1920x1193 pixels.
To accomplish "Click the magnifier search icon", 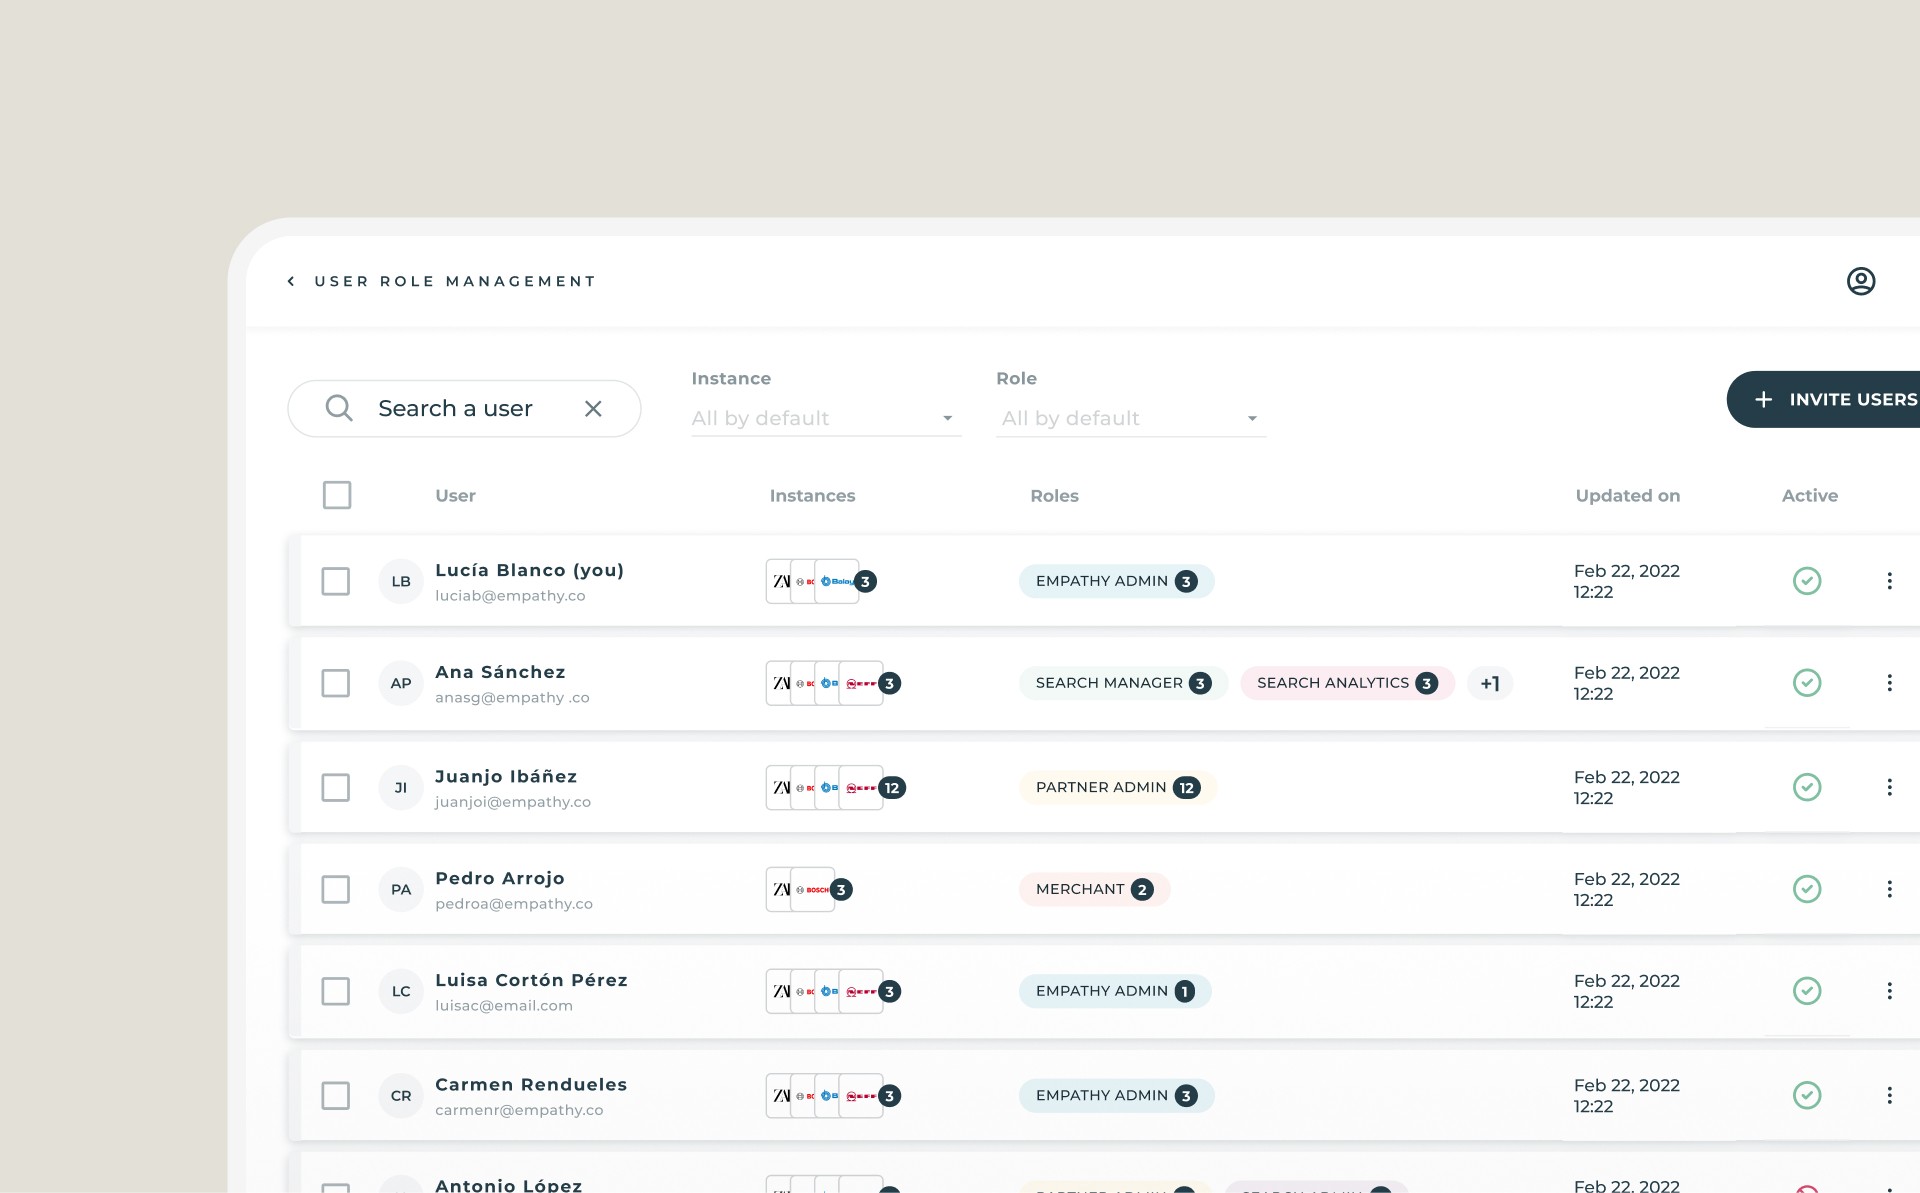I will tap(339, 408).
